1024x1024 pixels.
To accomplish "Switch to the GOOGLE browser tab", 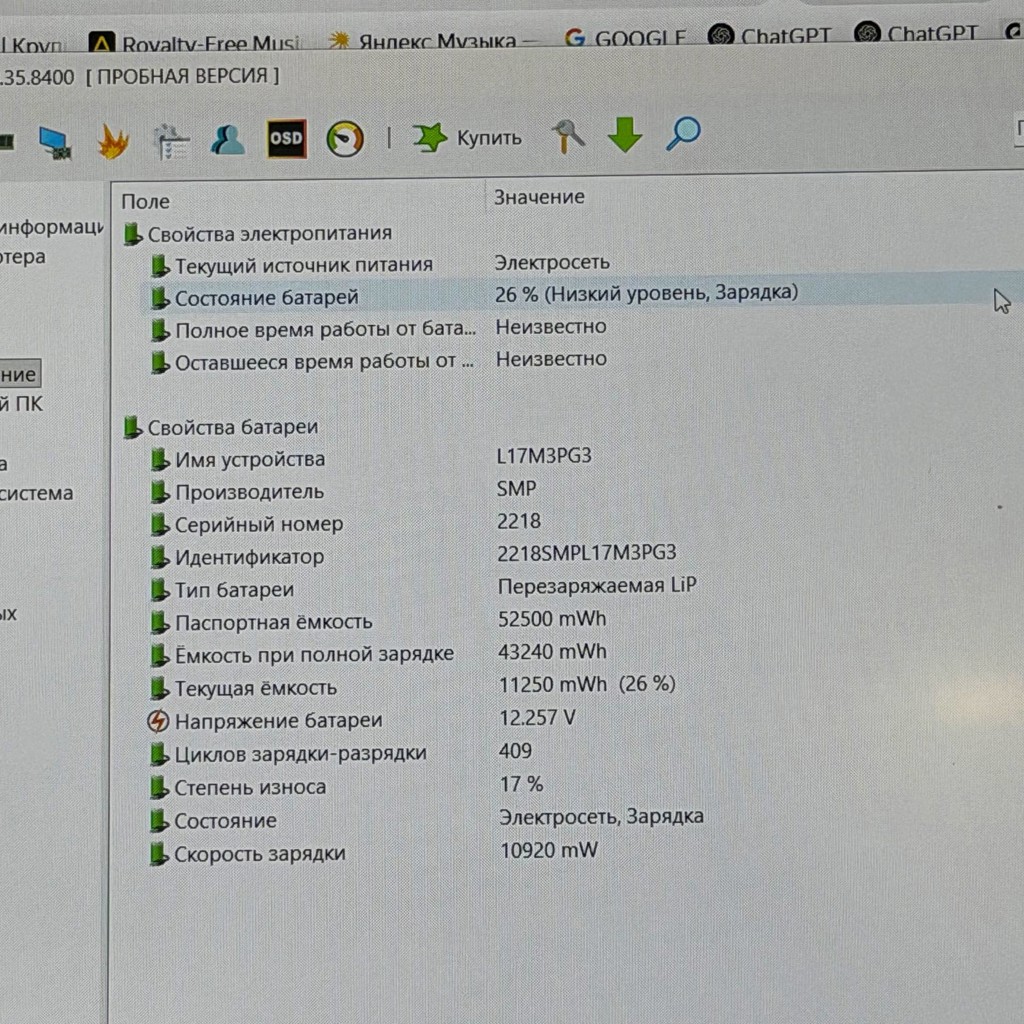I will click(626, 38).
